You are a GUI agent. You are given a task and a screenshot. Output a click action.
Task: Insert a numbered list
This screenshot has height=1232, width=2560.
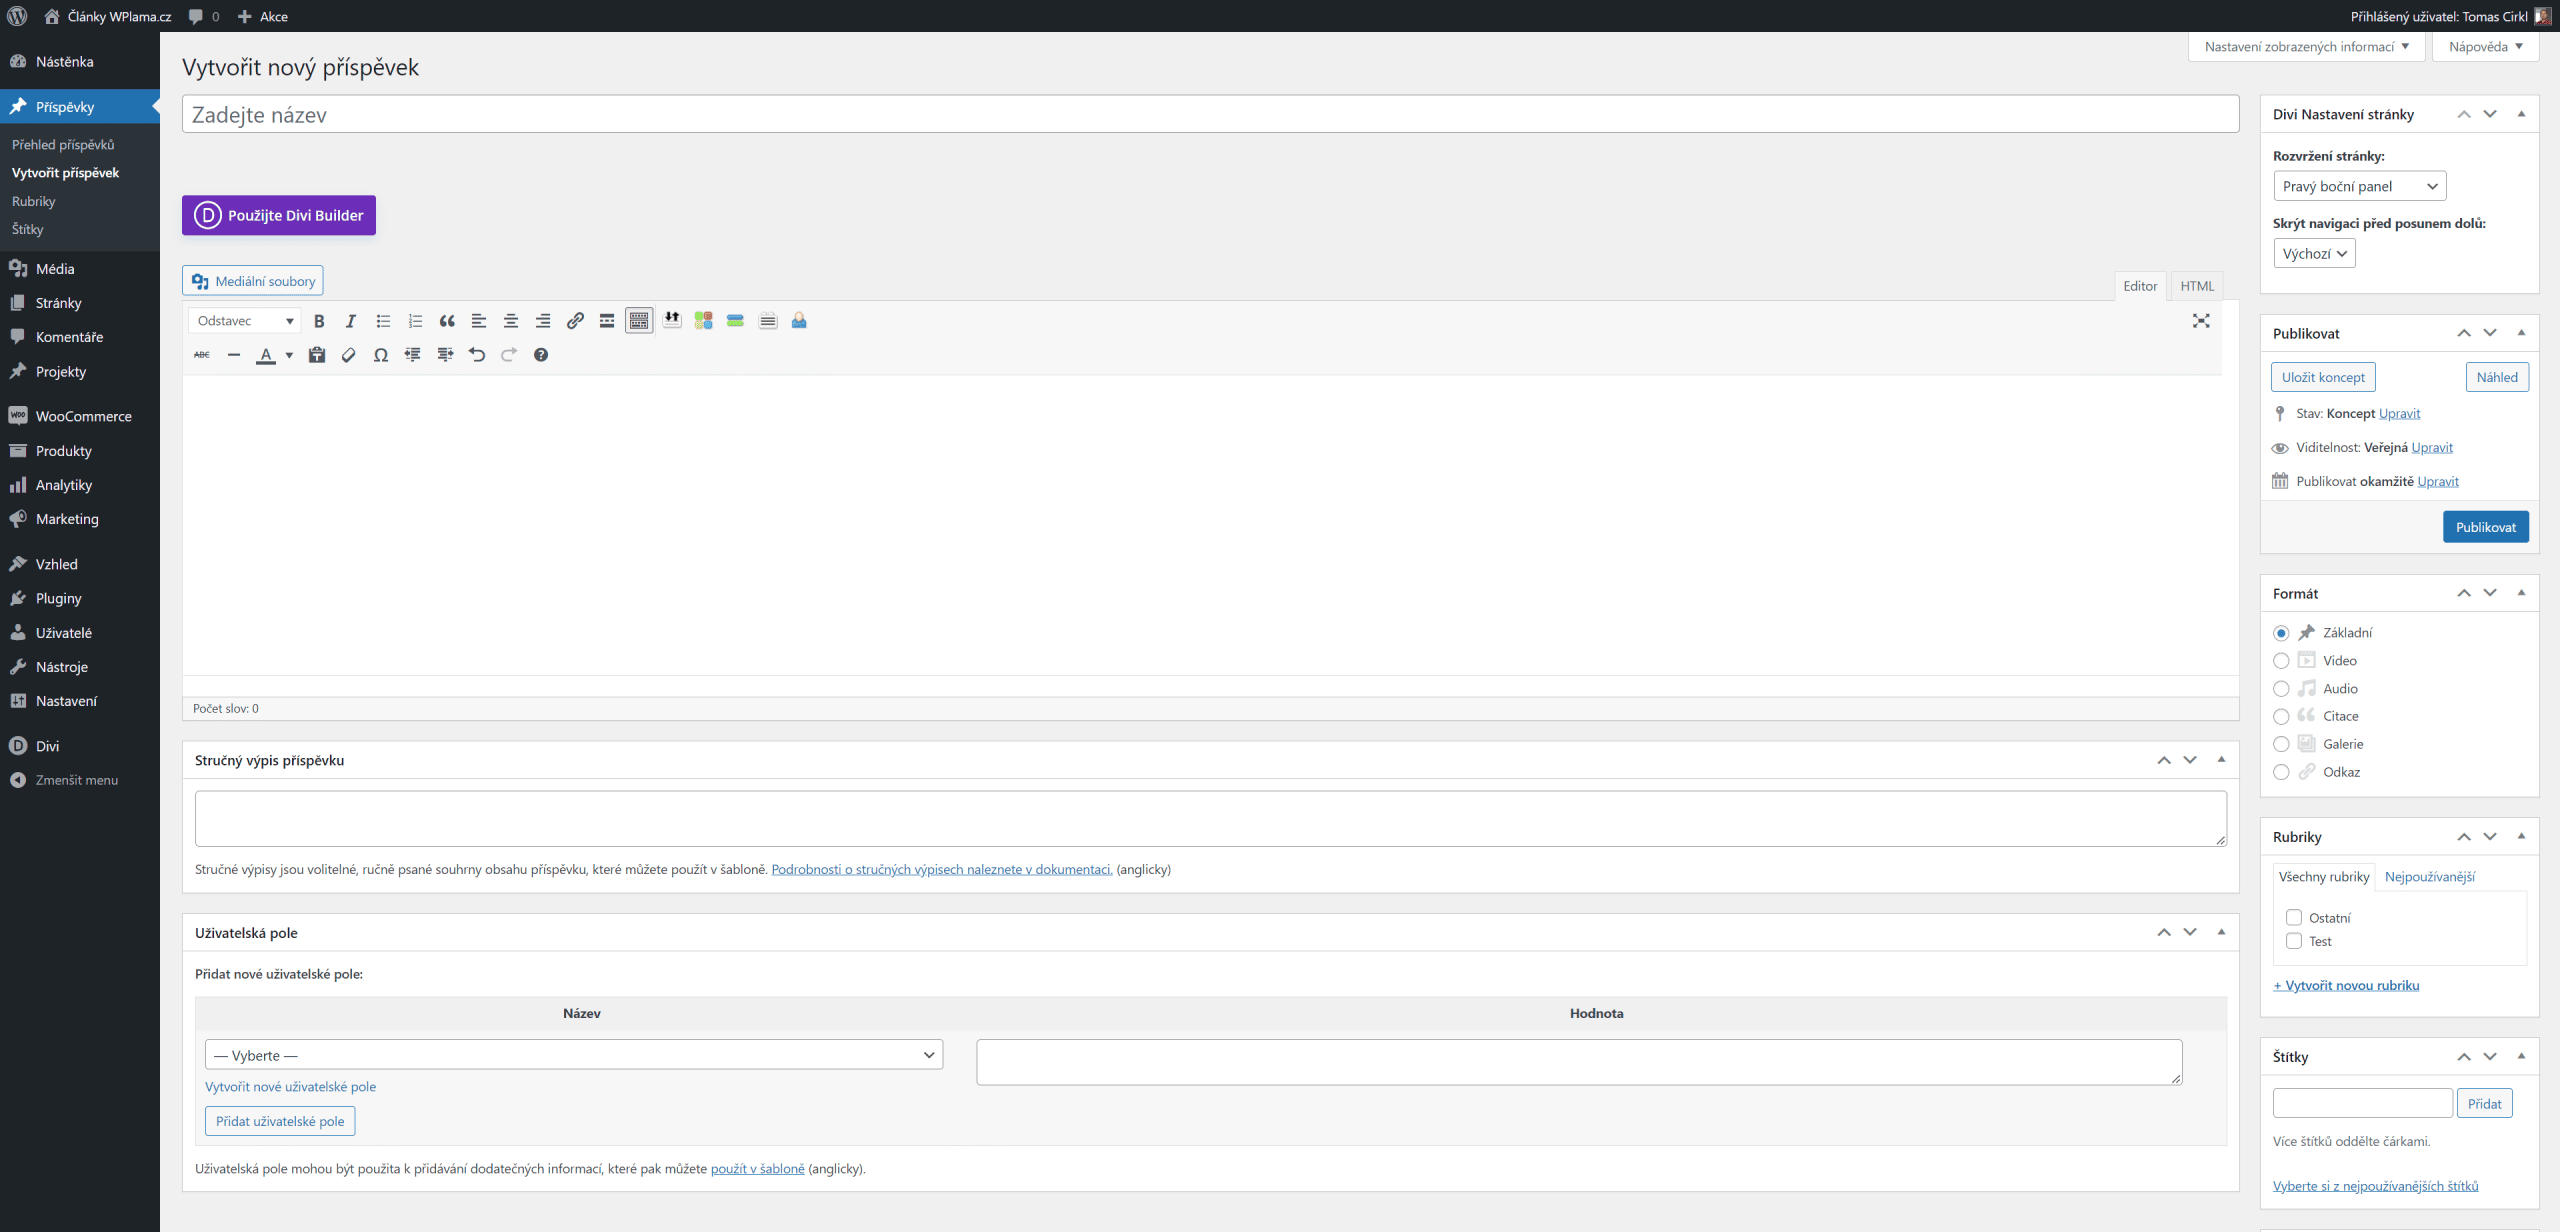point(415,321)
